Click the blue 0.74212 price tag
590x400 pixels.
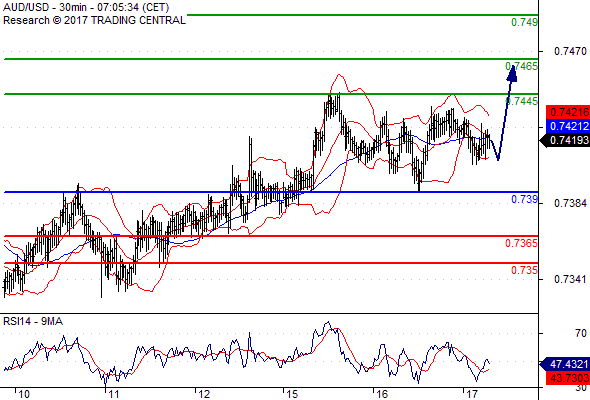tap(568, 126)
